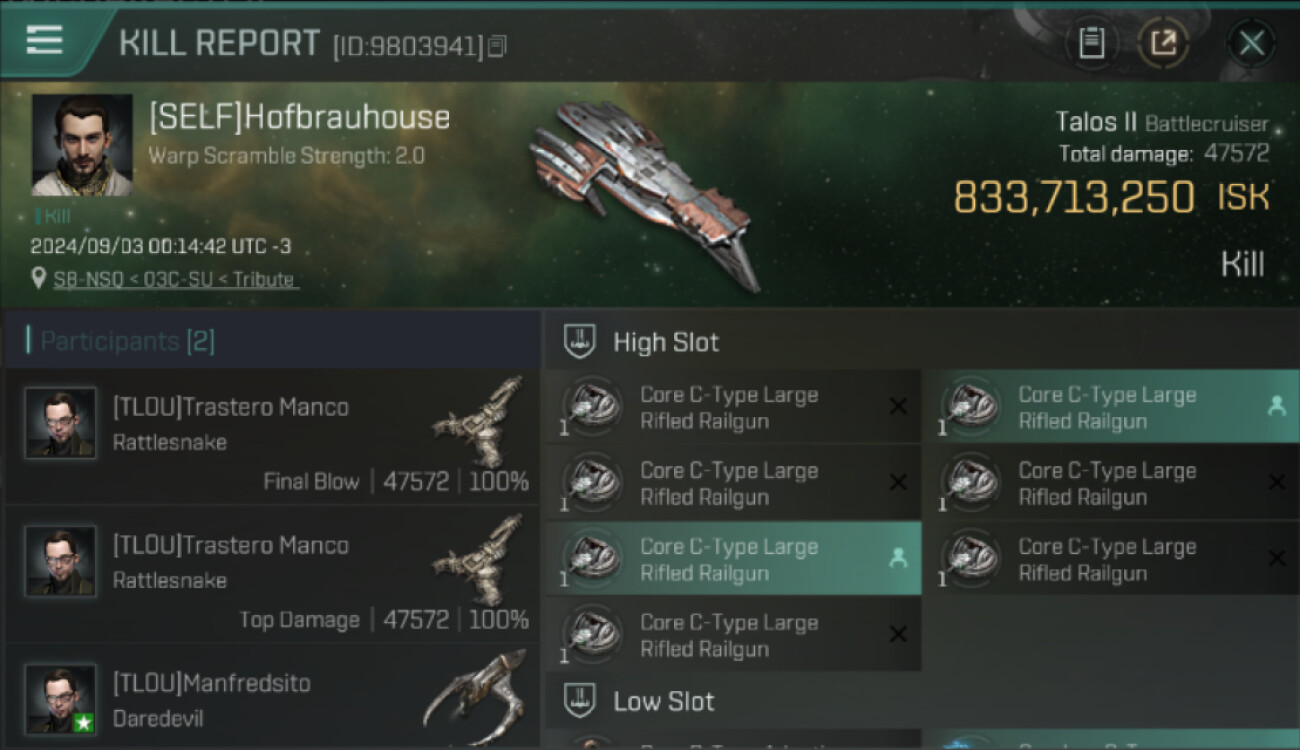Select Trastero Manco Final Blow entry
1300x750 pixels.
[272, 435]
